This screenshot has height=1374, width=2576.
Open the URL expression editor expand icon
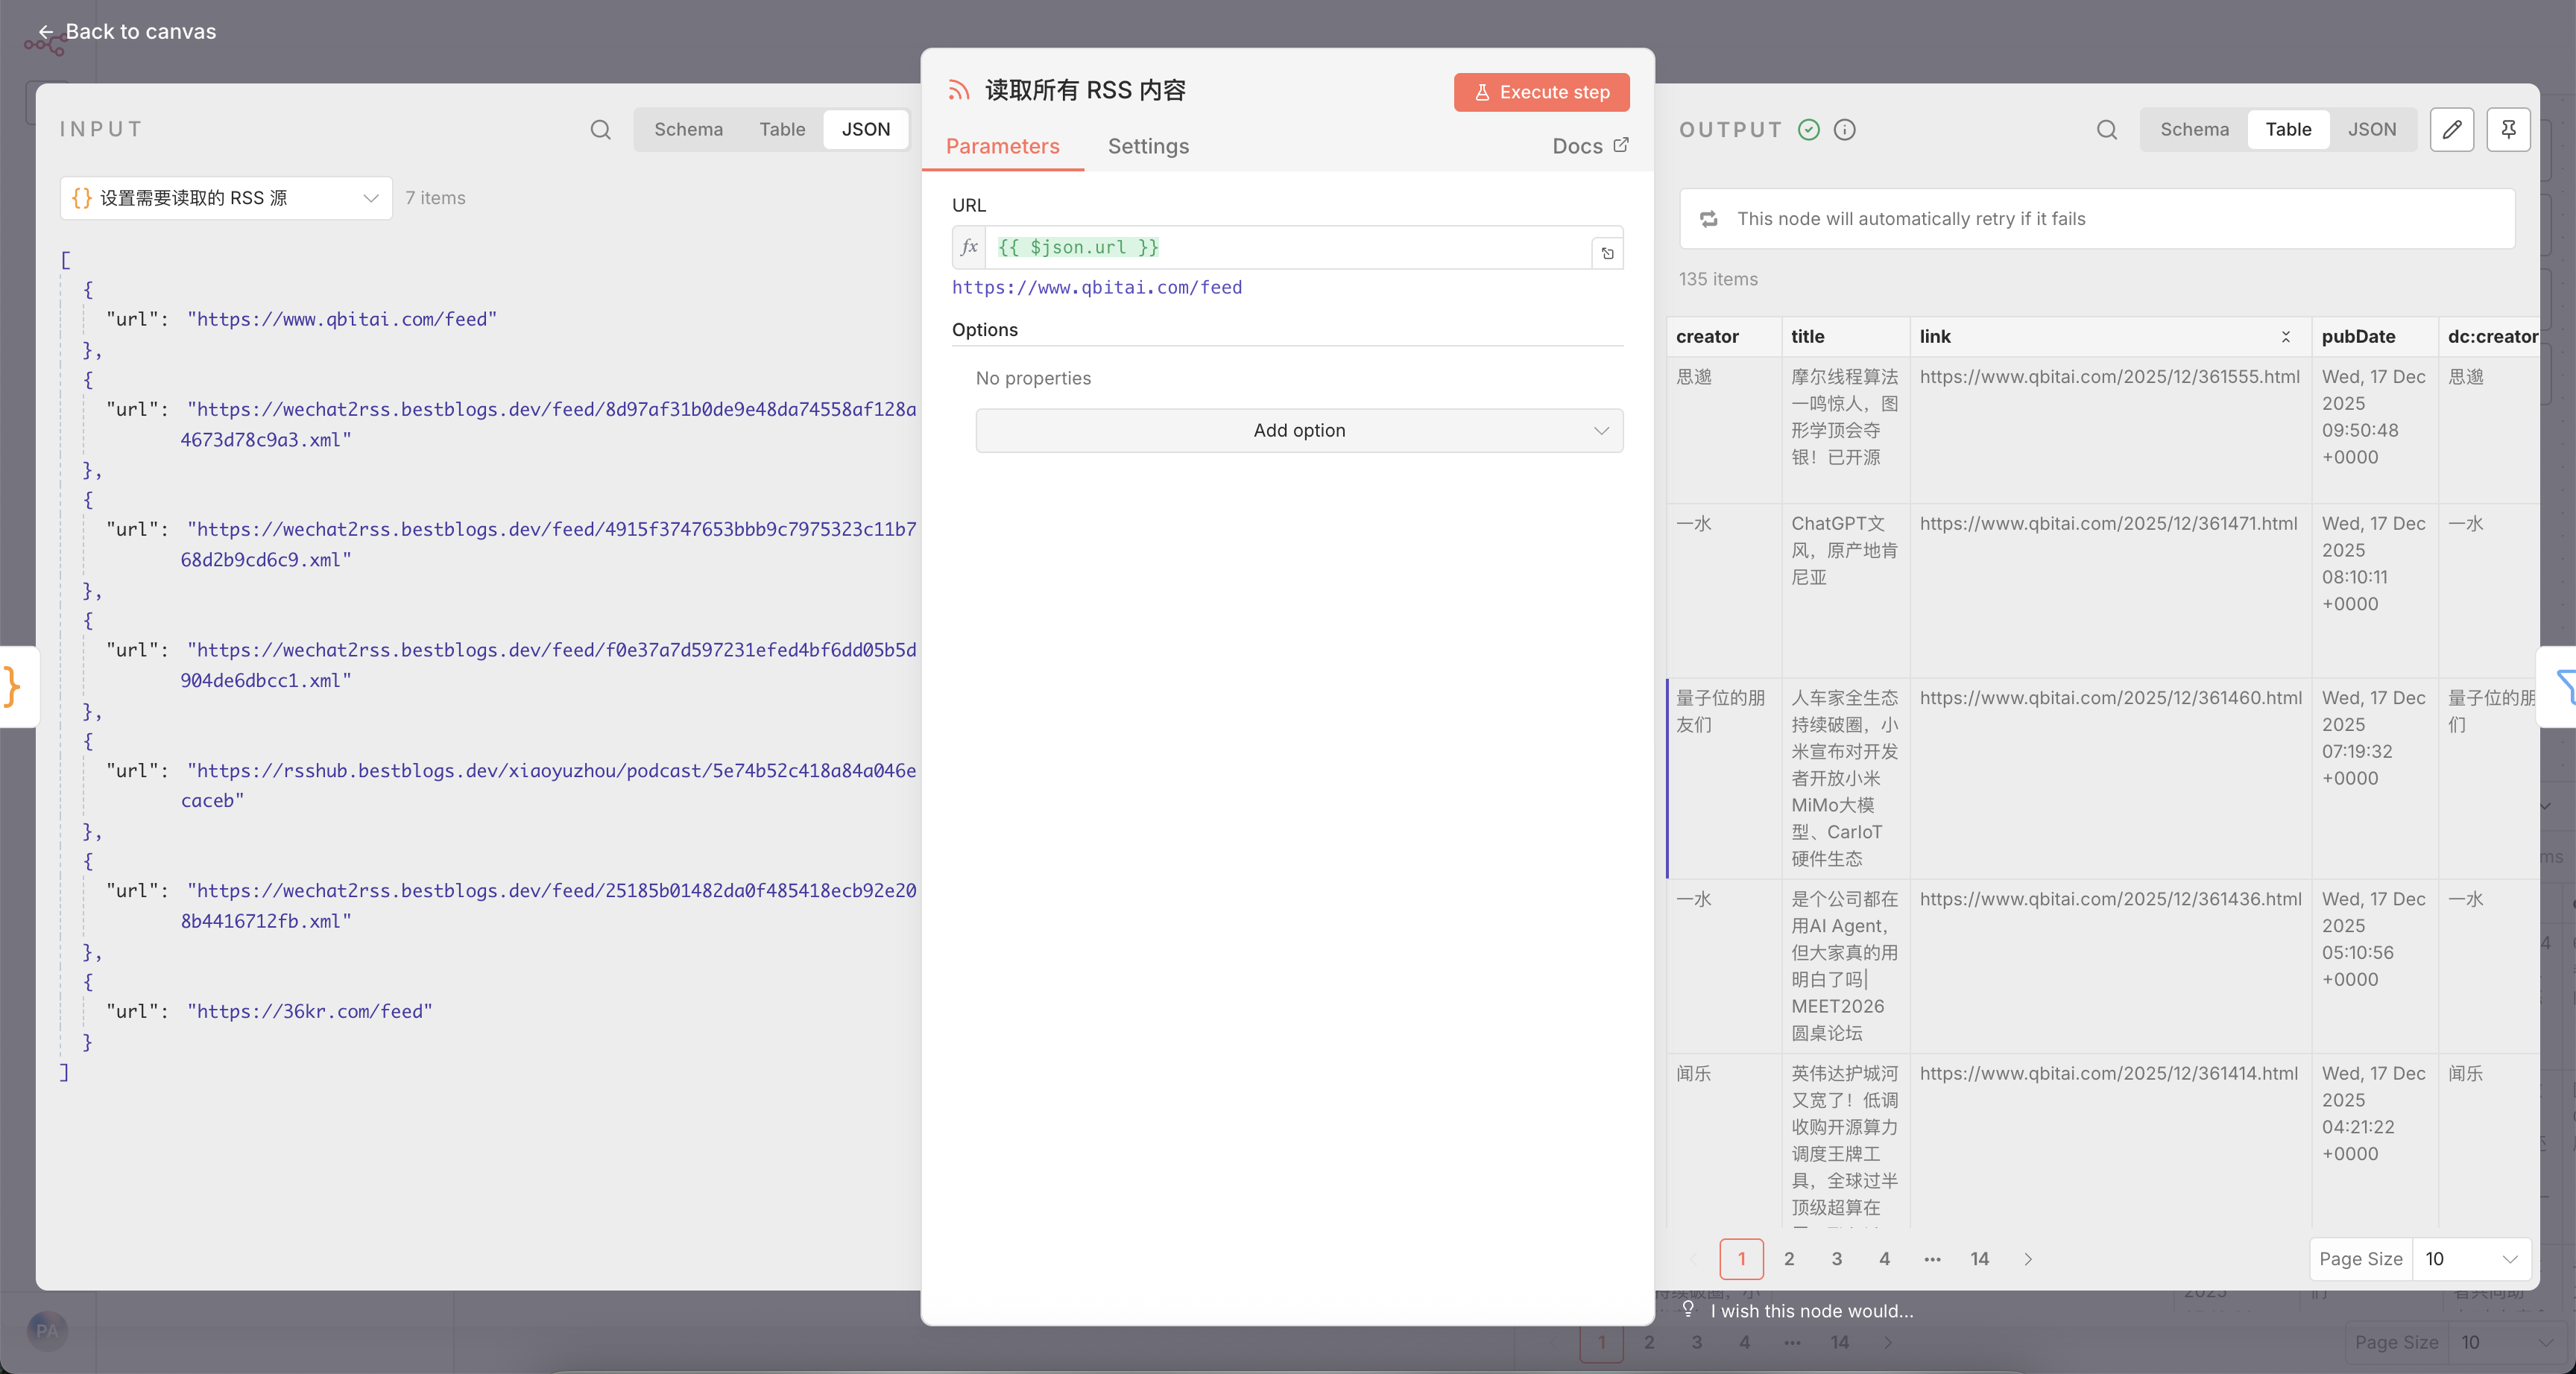tap(1607, 253)
